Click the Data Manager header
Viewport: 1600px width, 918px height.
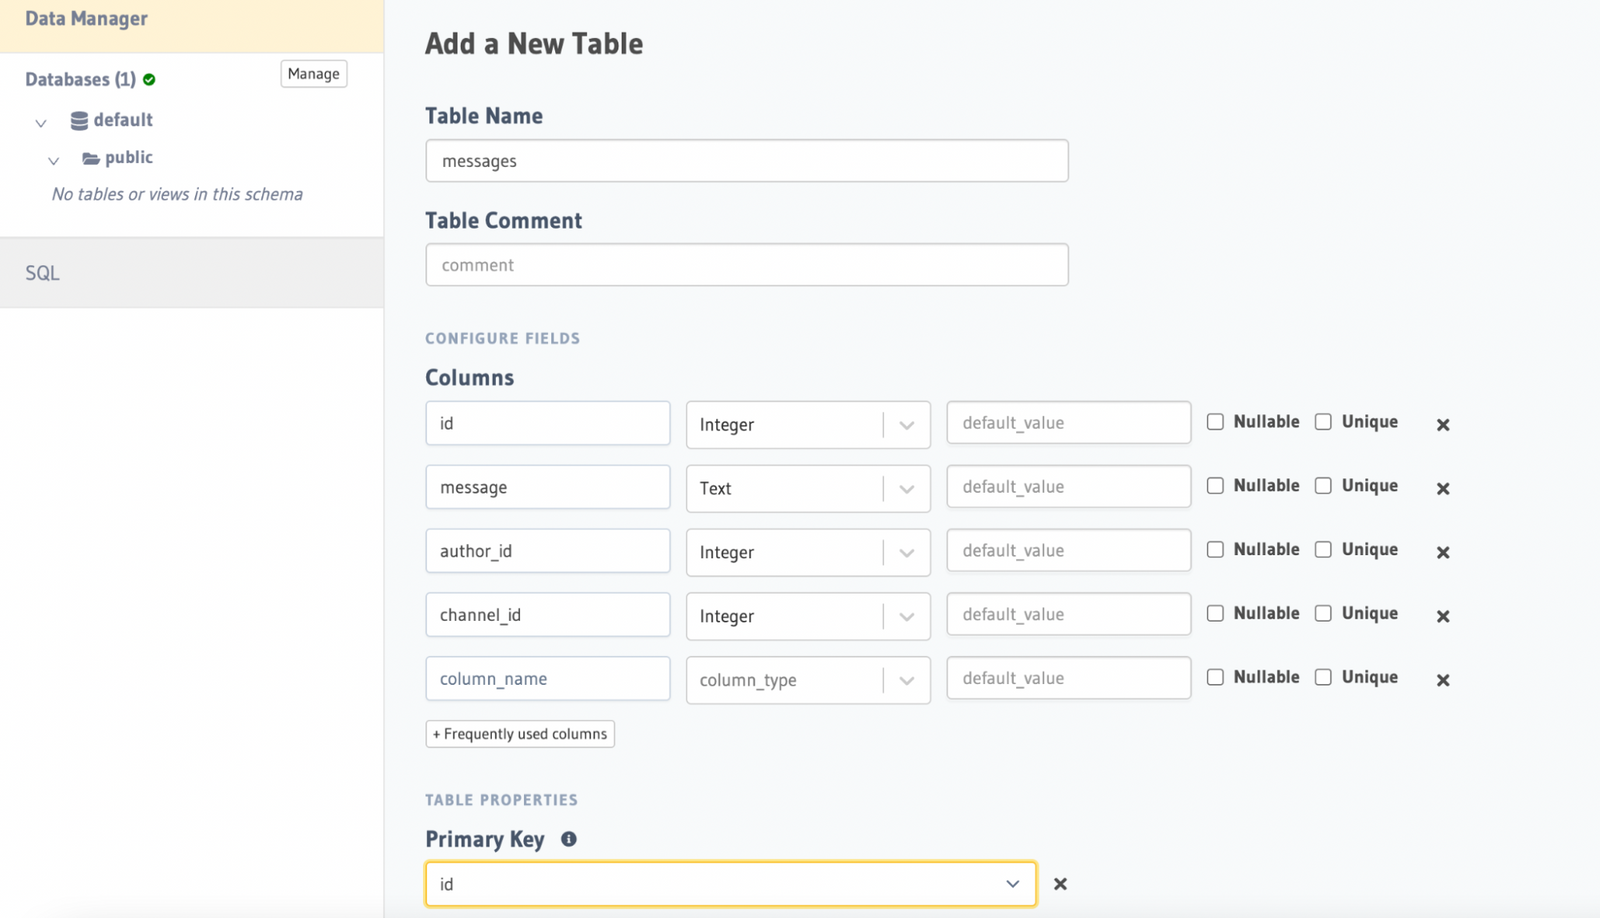[x=86, y=18]
